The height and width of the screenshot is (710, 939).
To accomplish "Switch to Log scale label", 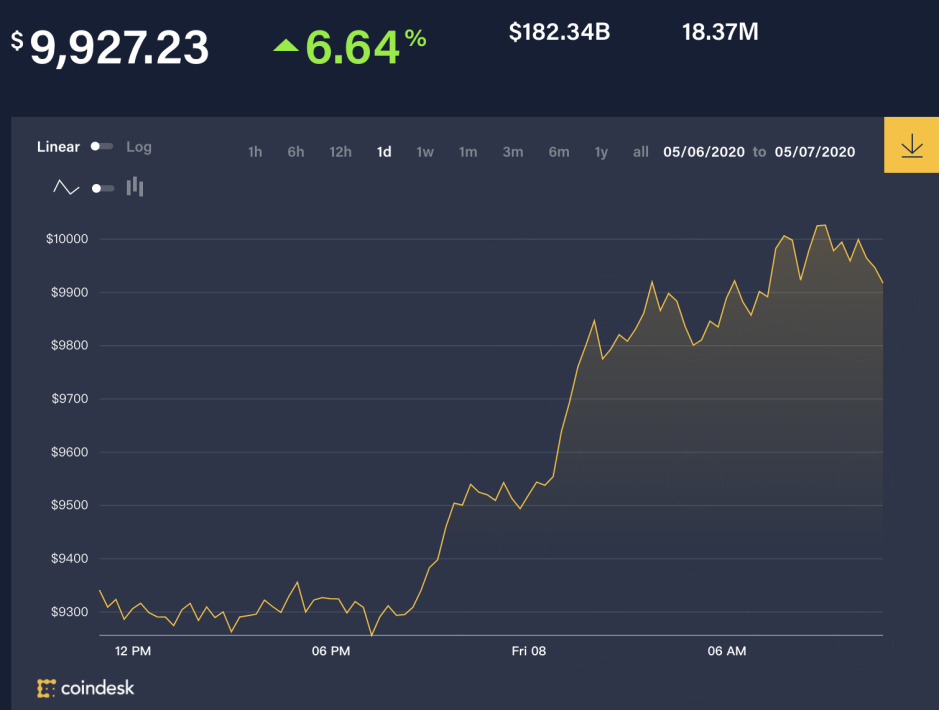I will click(139, 147).
